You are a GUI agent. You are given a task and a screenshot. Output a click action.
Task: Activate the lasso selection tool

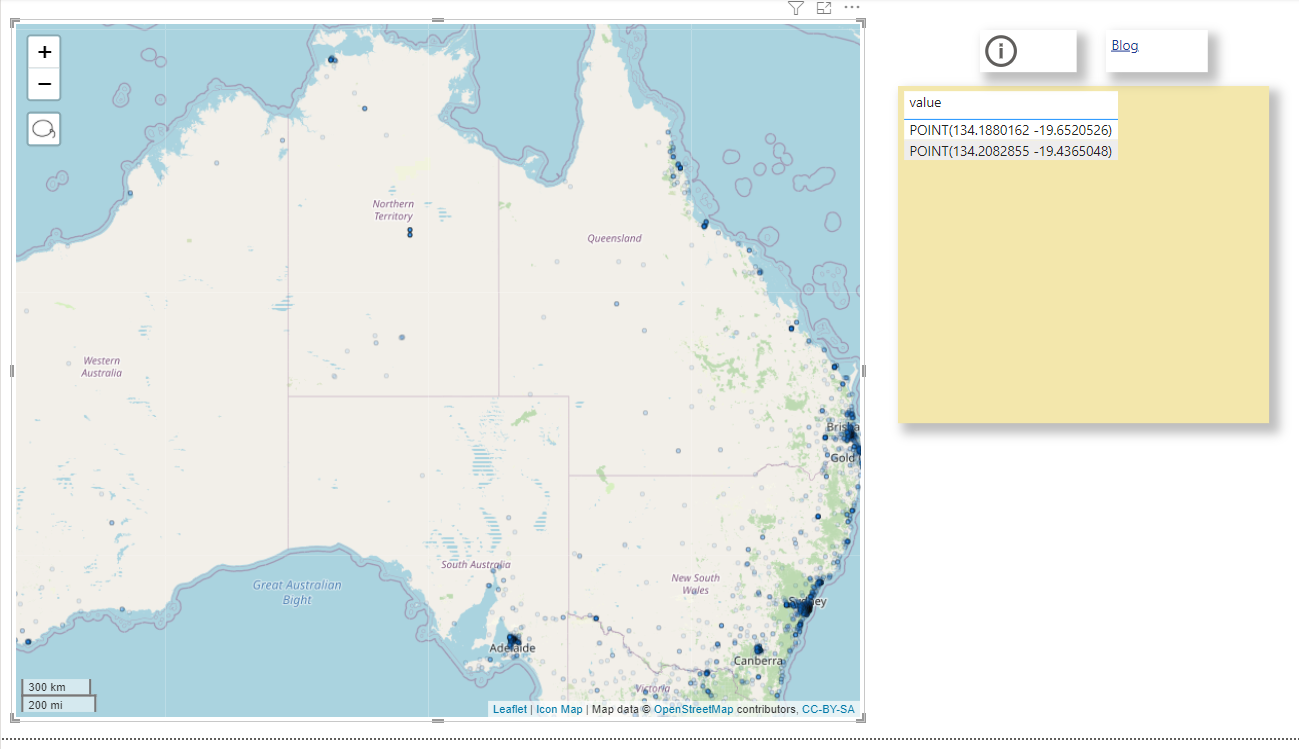tap(44, 129)
